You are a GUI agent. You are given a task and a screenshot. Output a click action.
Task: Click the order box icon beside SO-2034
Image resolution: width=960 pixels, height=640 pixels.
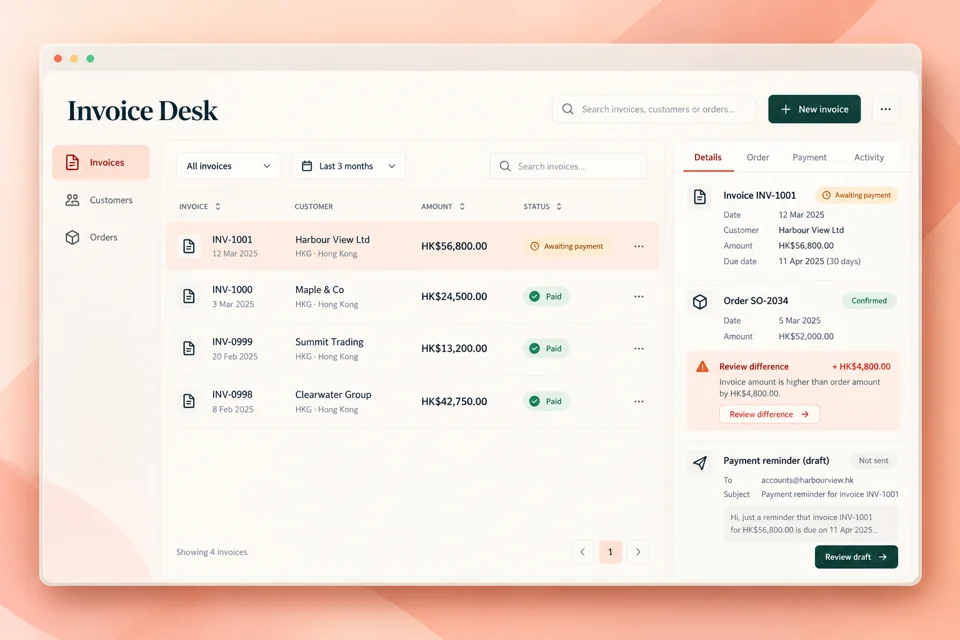700,301
